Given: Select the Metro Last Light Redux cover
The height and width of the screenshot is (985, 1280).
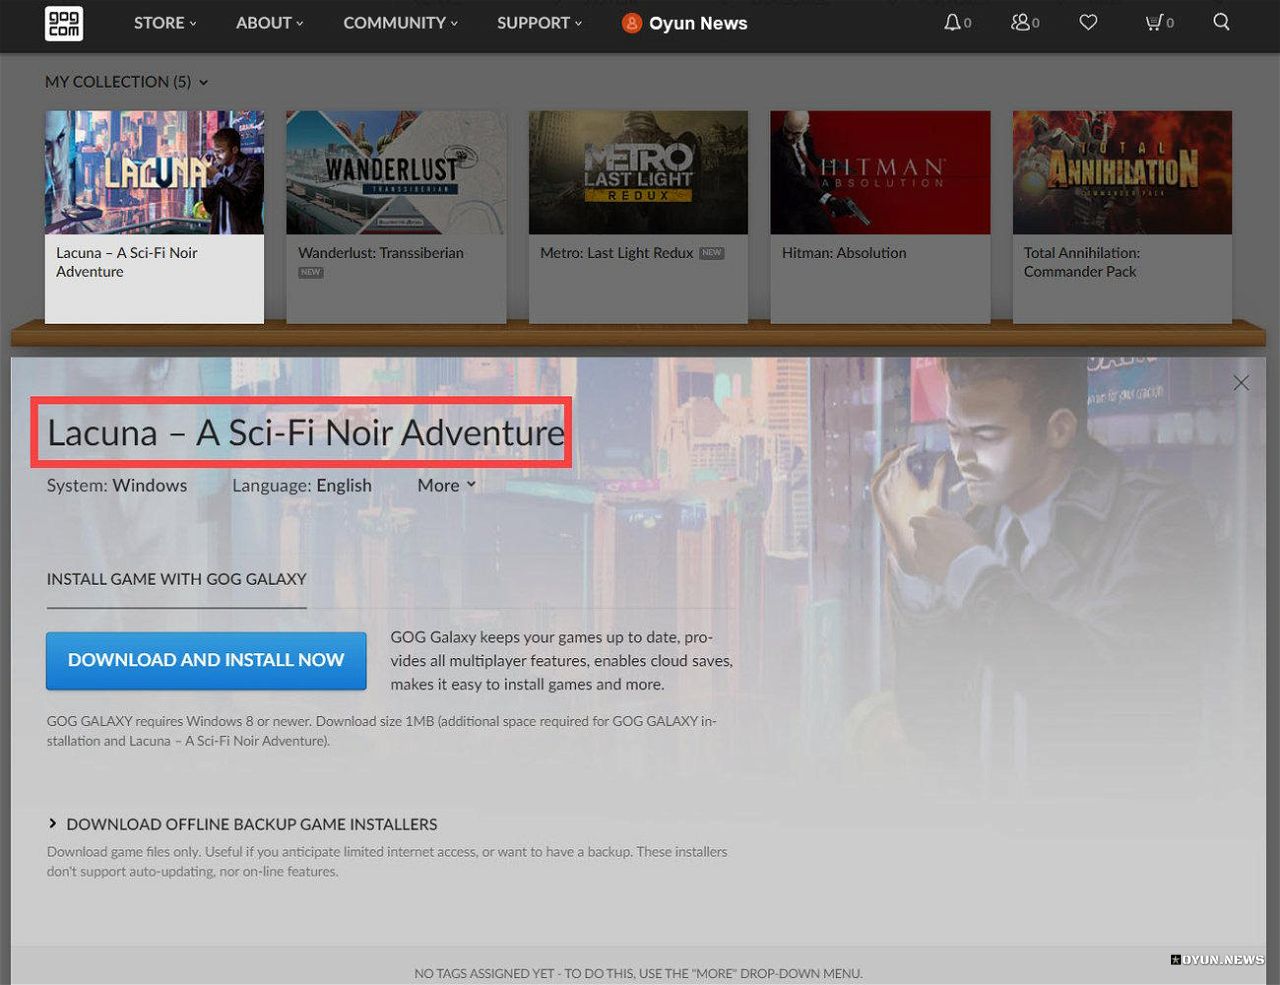Looking at the screenshot, I should click(638, 172).
